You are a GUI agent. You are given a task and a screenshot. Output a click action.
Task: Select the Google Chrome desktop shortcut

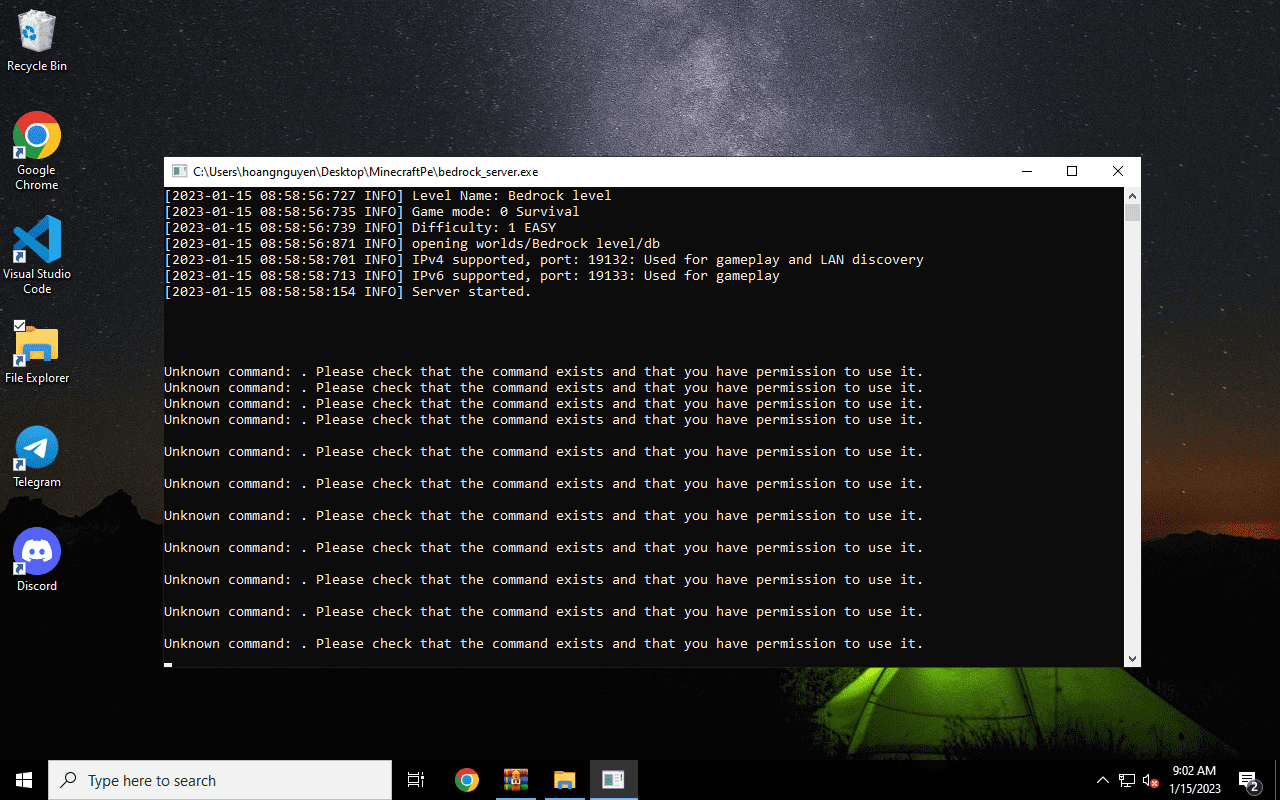point(37,151)
